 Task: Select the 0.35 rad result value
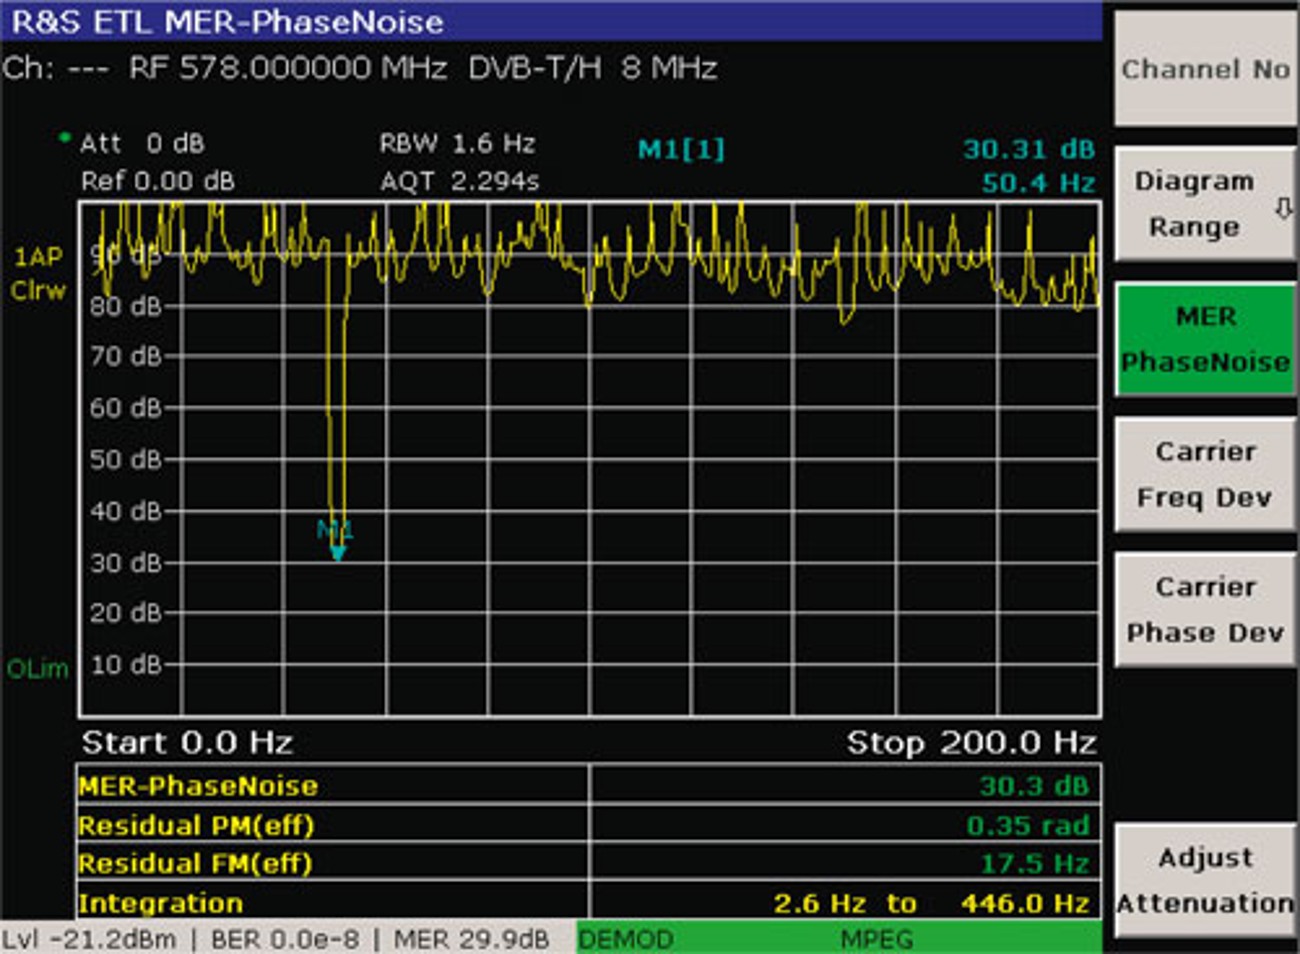click(1028, 826)
